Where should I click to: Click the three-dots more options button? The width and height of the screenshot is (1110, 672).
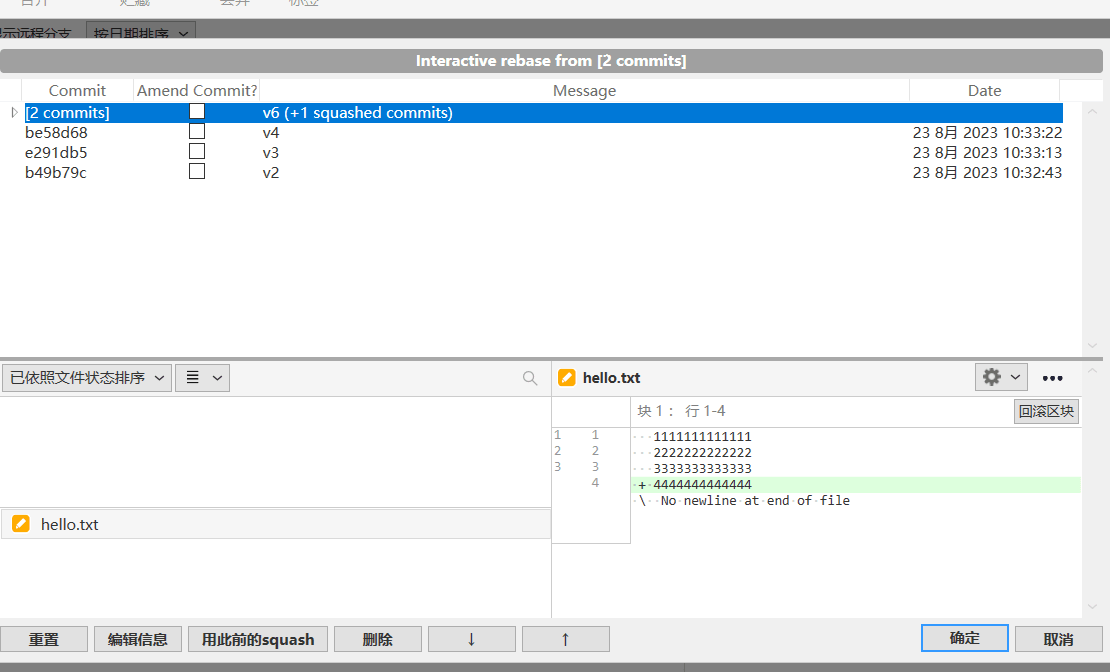[1052, 378]
